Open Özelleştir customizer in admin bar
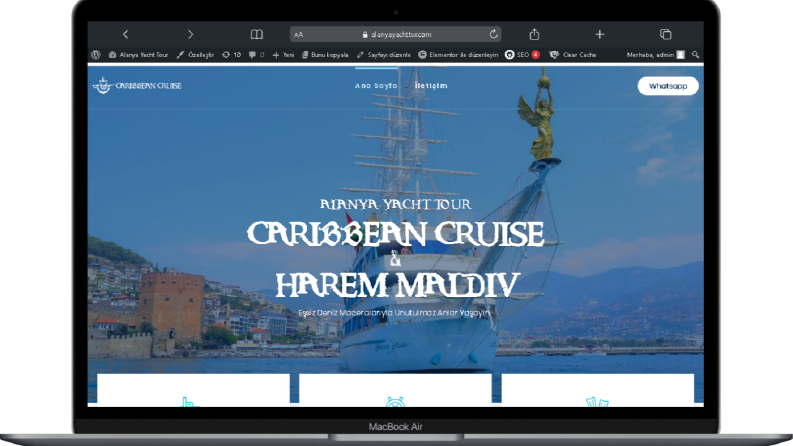Screen dimensions: 793x446 (195, 55)
